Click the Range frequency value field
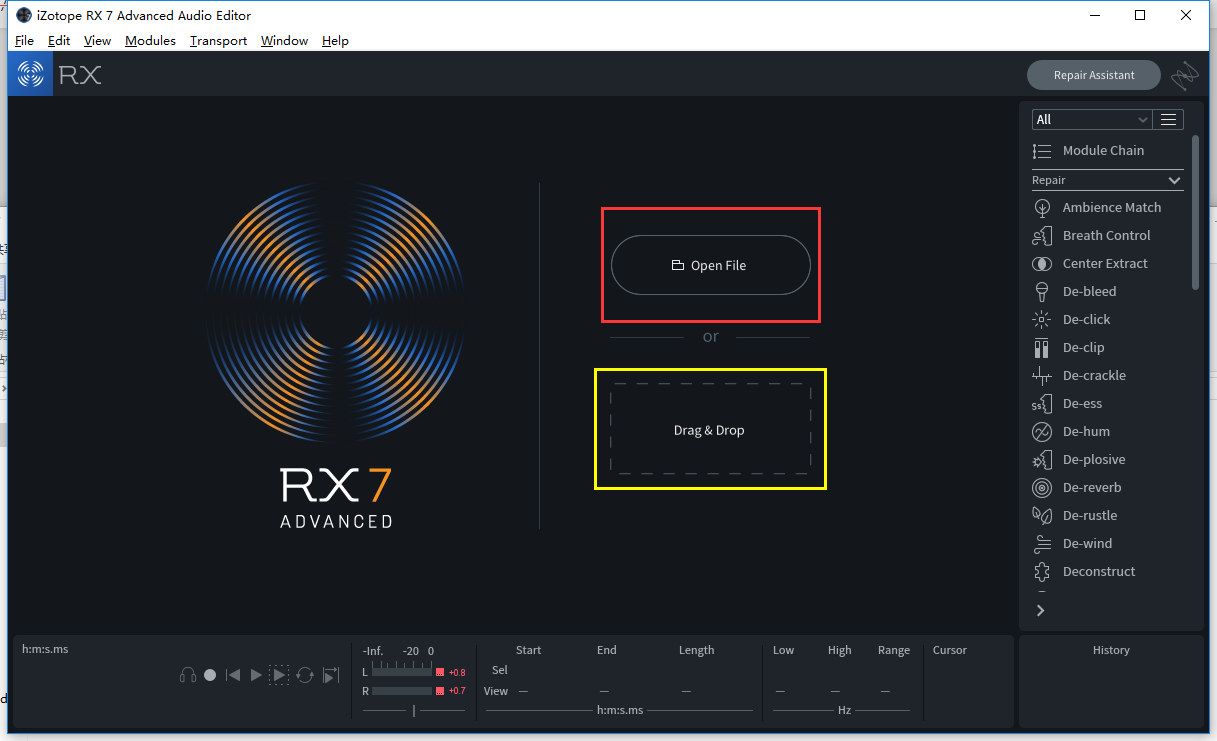Image resolution: width=1217 pixels, height=741 pixels. pyautogui.click(x=885, y=691)
